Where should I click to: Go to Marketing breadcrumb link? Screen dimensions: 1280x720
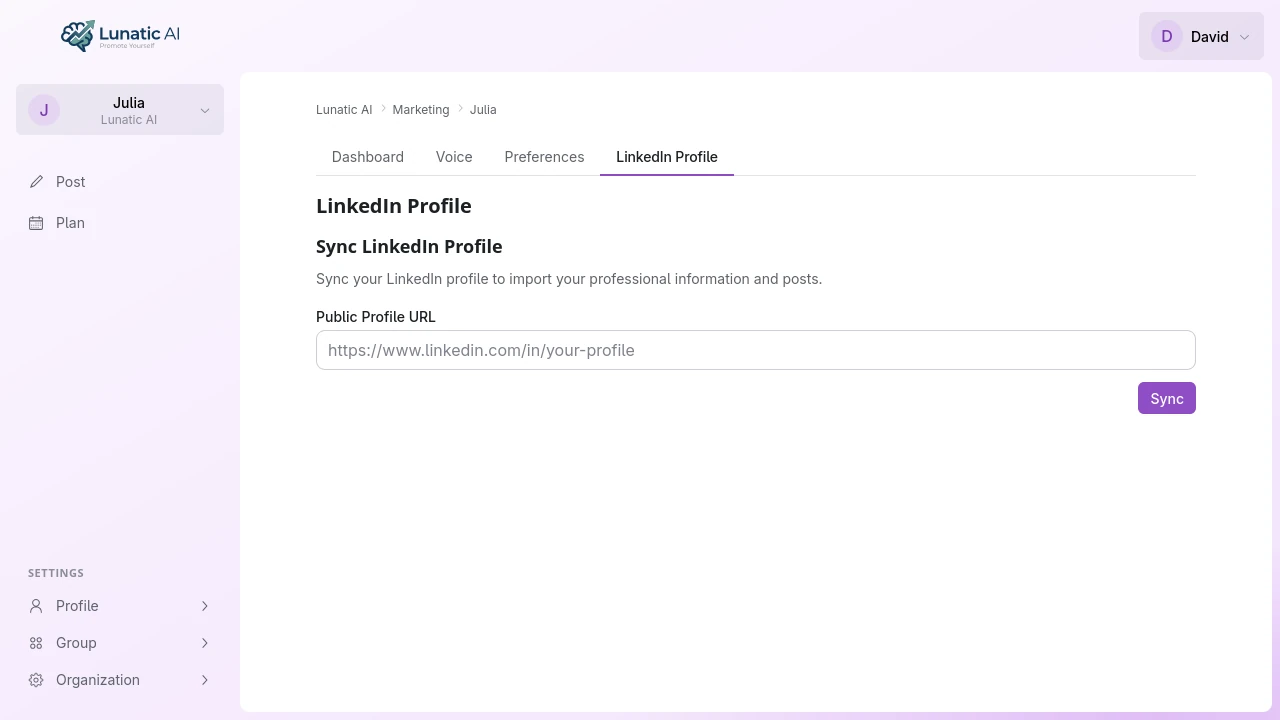coord(421,110)
